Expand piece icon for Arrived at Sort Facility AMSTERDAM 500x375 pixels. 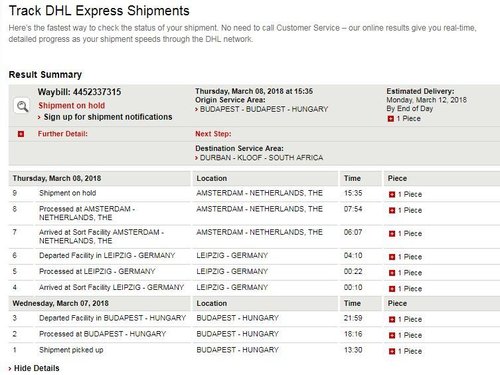(x=392, y=234)
